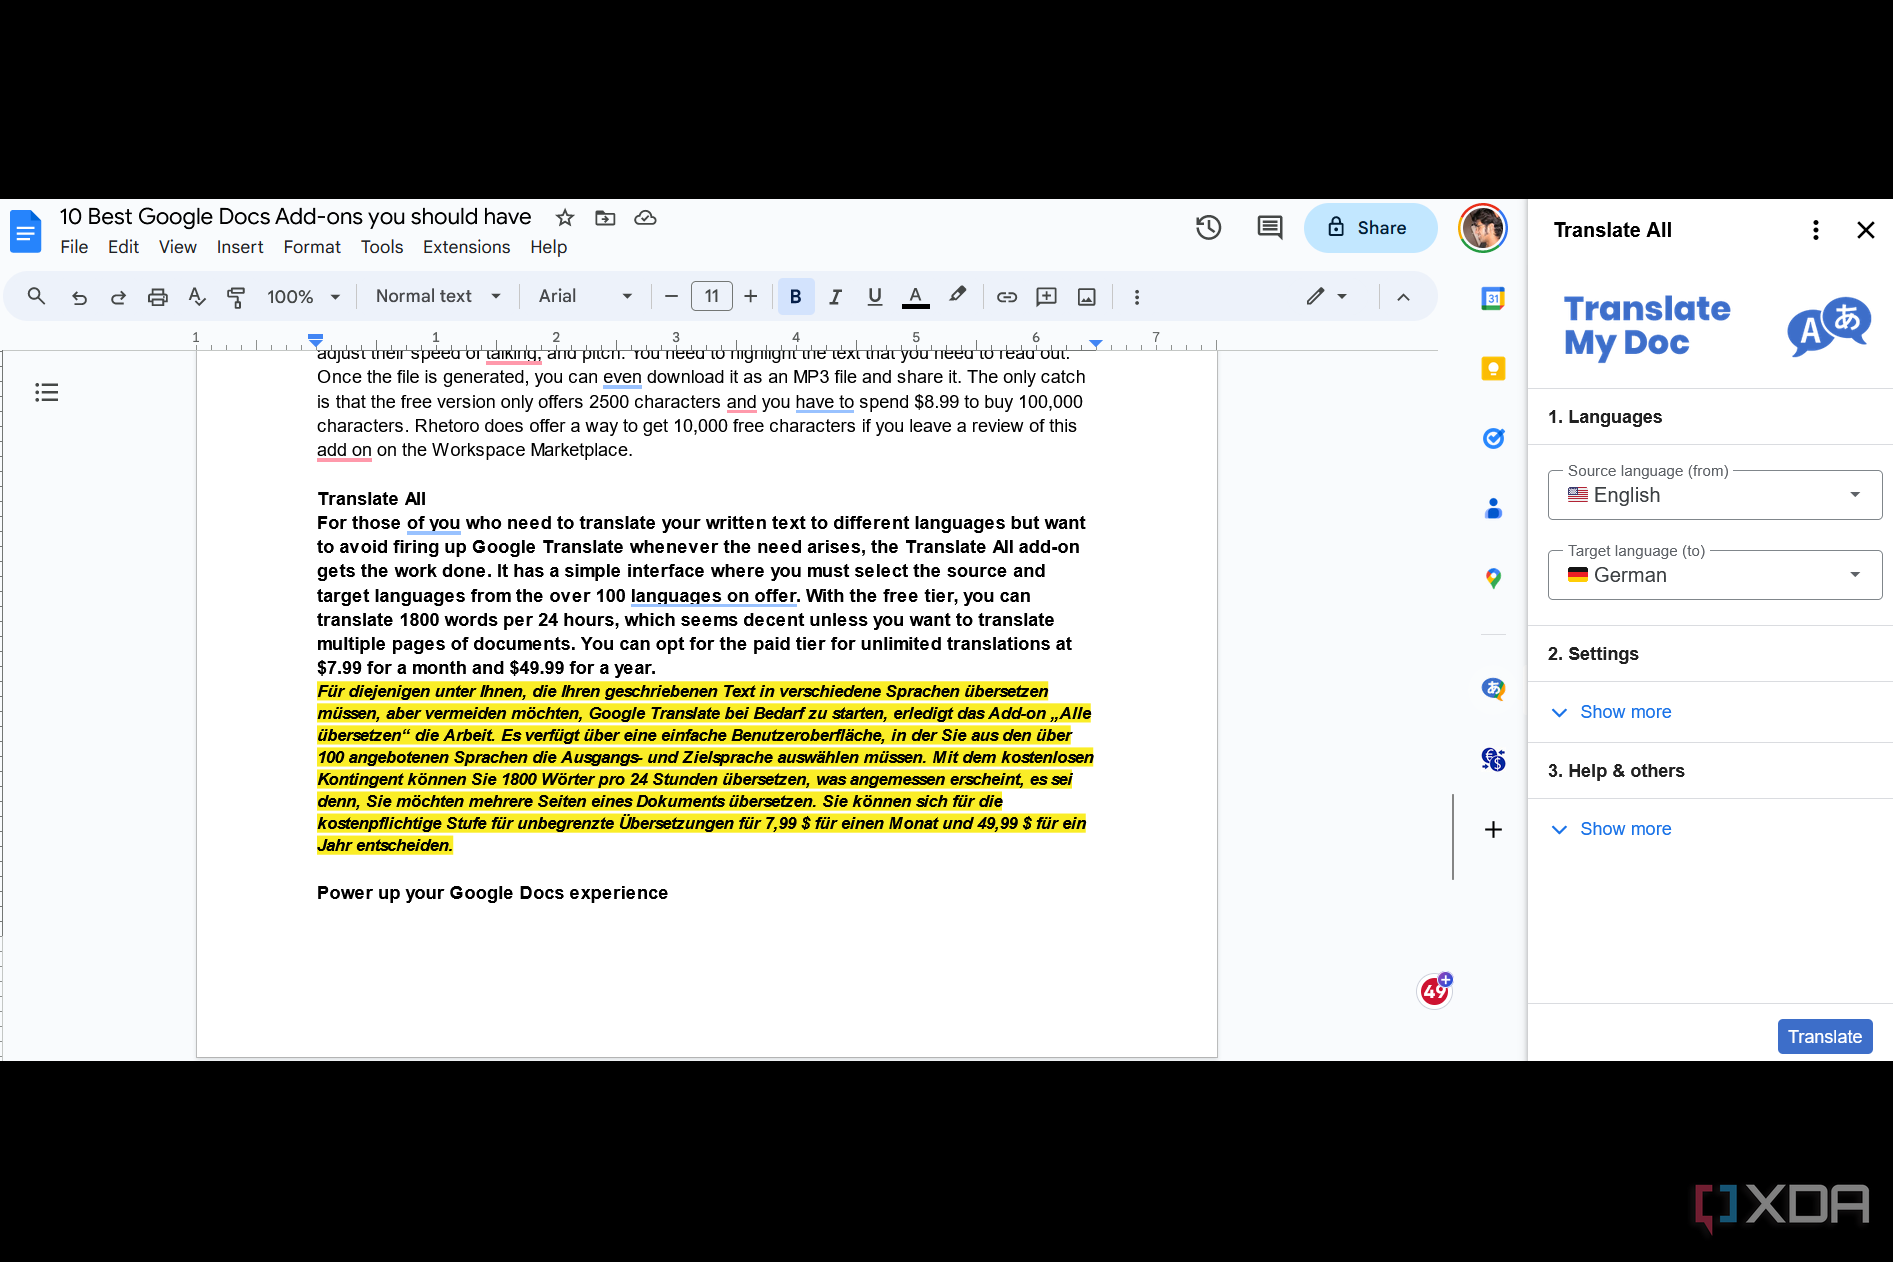Open the Google Docs home icon
The width and height of the screenshot is (1893, 1262).
click(26, 231)
